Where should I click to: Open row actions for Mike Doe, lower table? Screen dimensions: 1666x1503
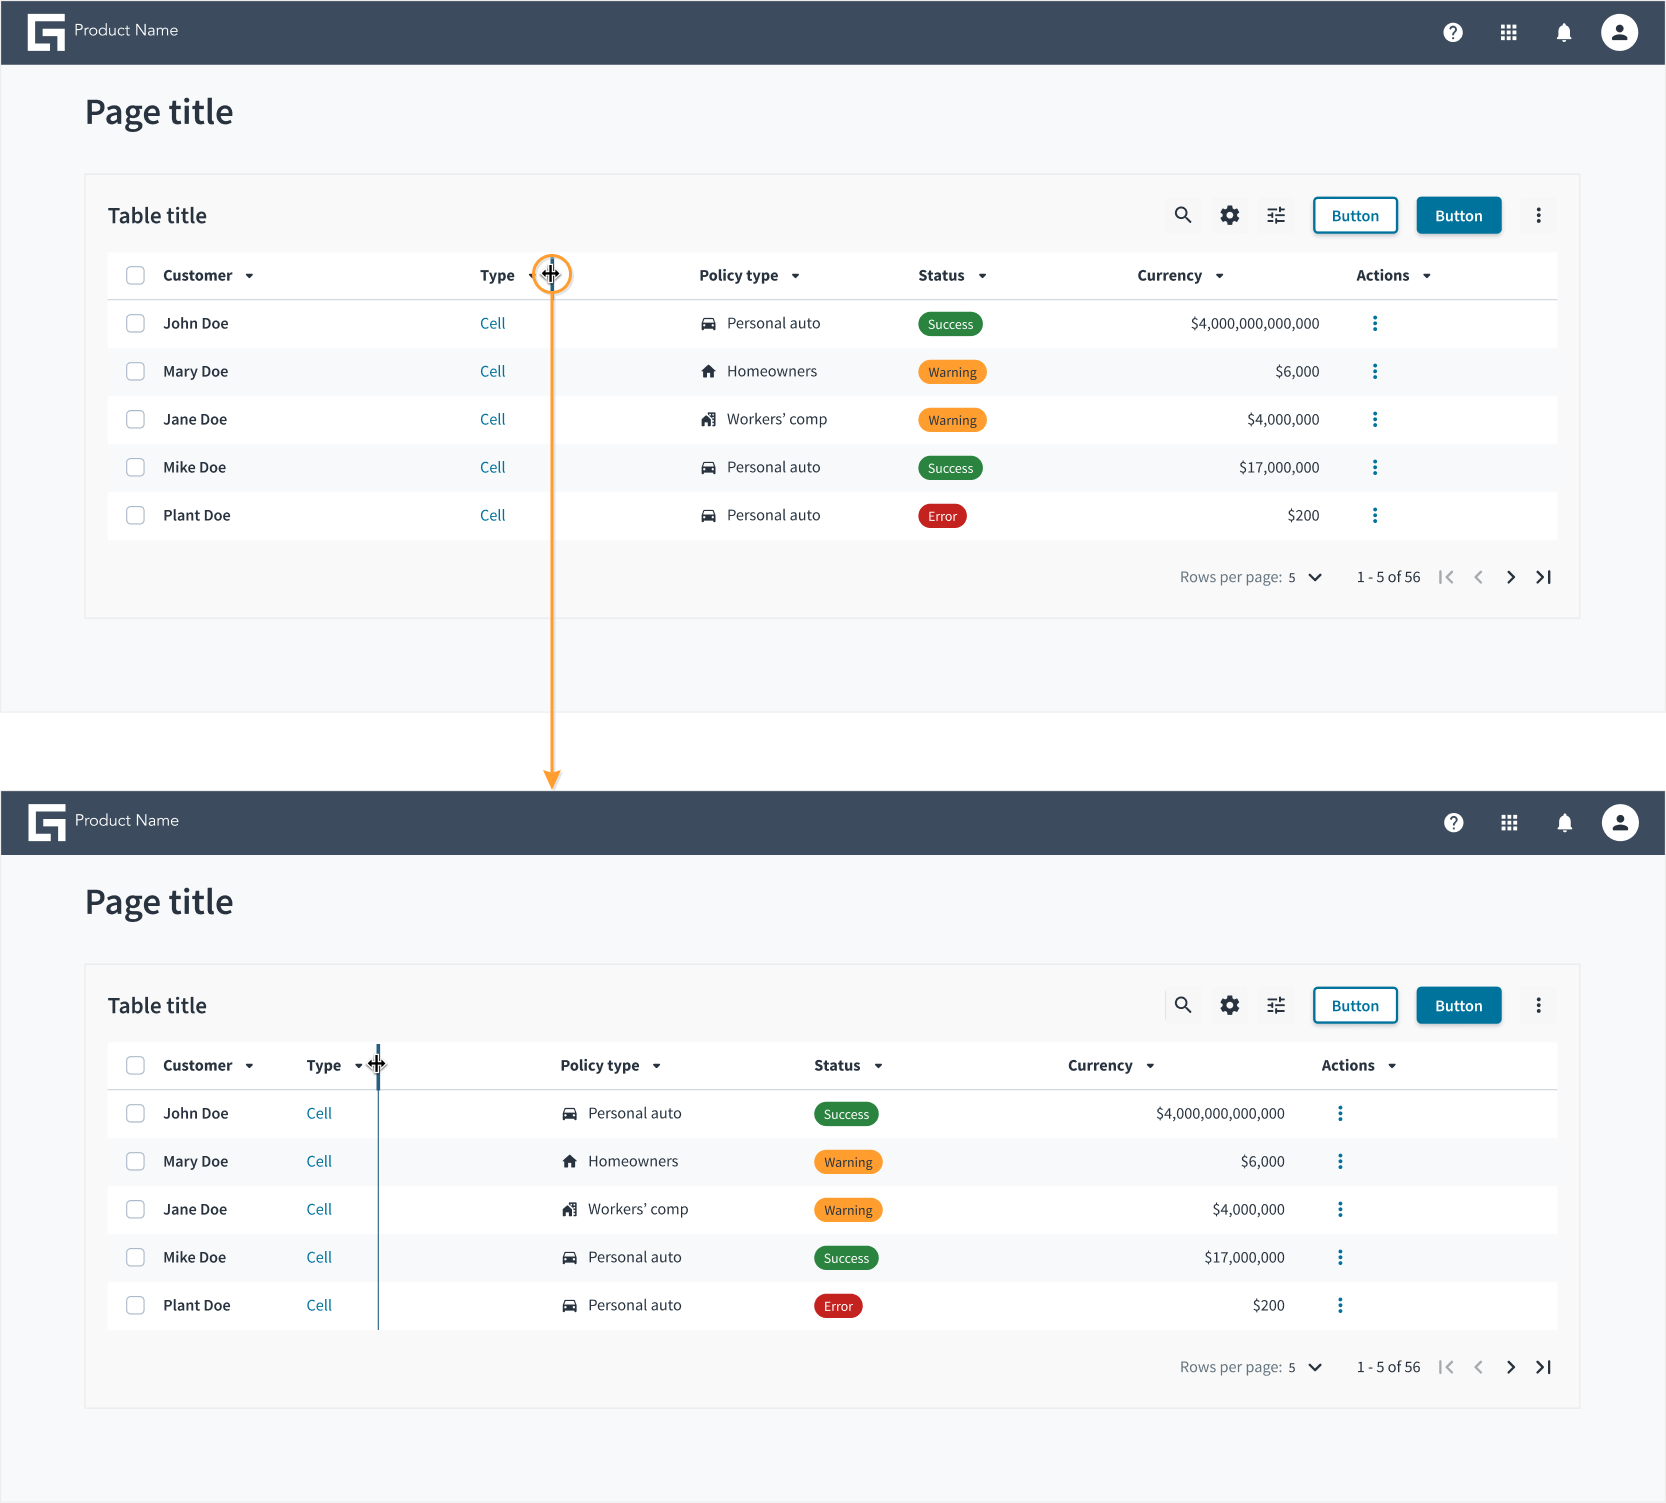click(1340, 1257)
